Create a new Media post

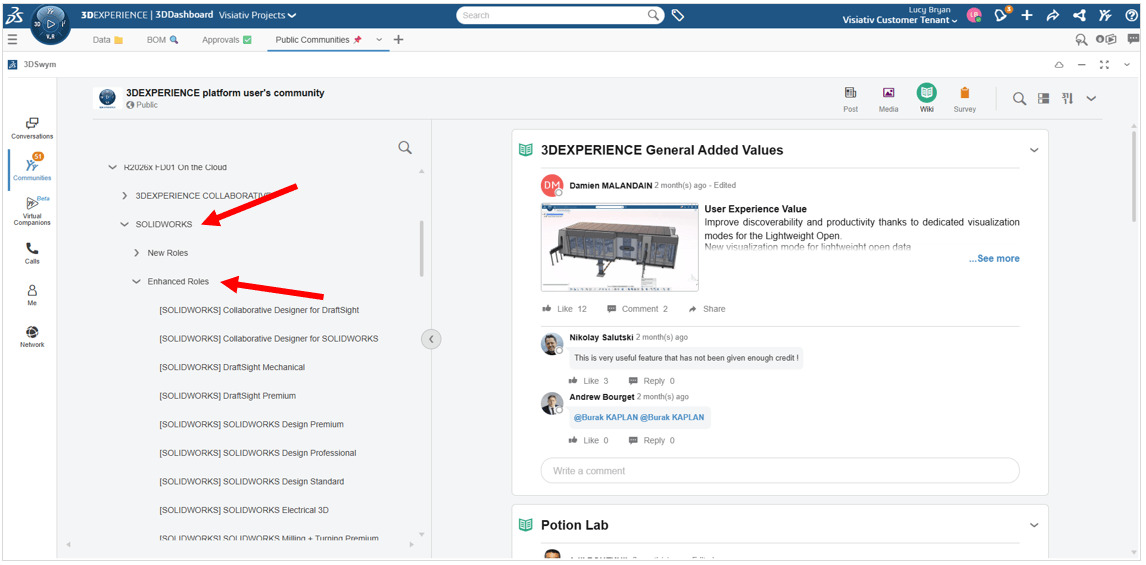point(888,98)
